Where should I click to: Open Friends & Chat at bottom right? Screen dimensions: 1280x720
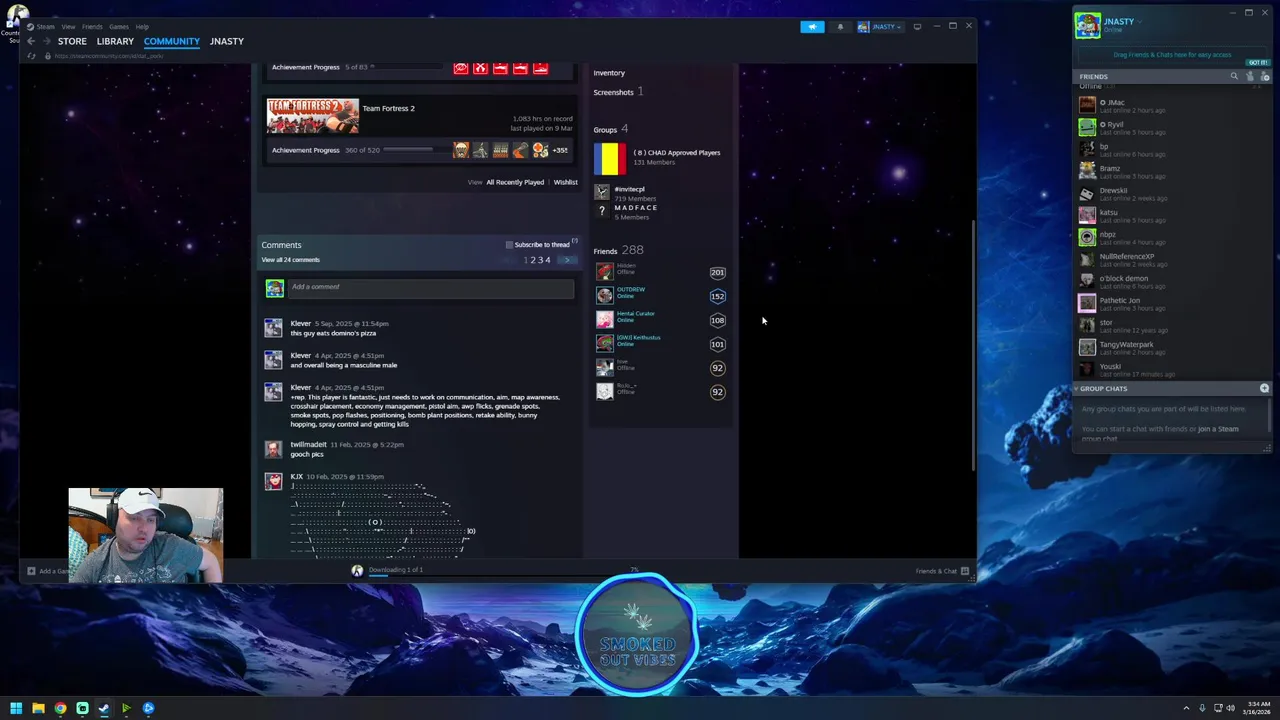click(942, 571)
